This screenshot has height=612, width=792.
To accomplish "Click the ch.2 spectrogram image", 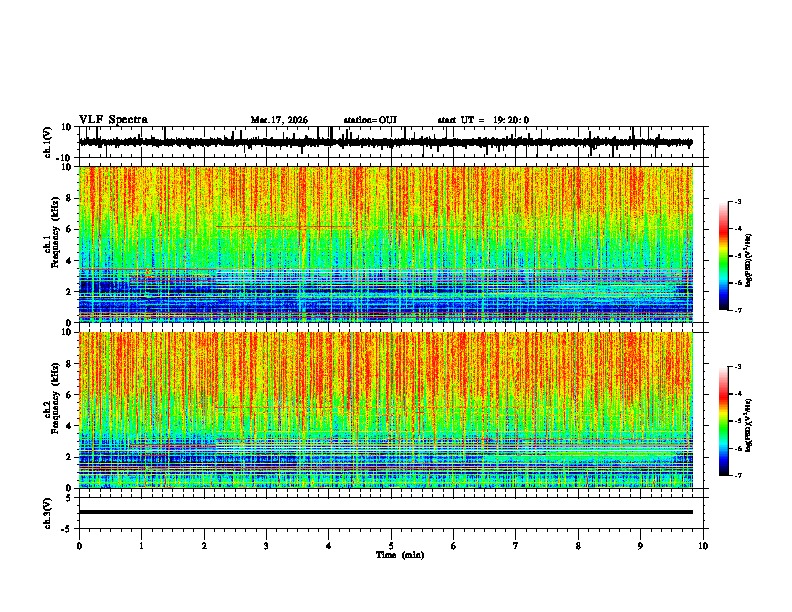I will pyautogui.click(x=385, y=410).
